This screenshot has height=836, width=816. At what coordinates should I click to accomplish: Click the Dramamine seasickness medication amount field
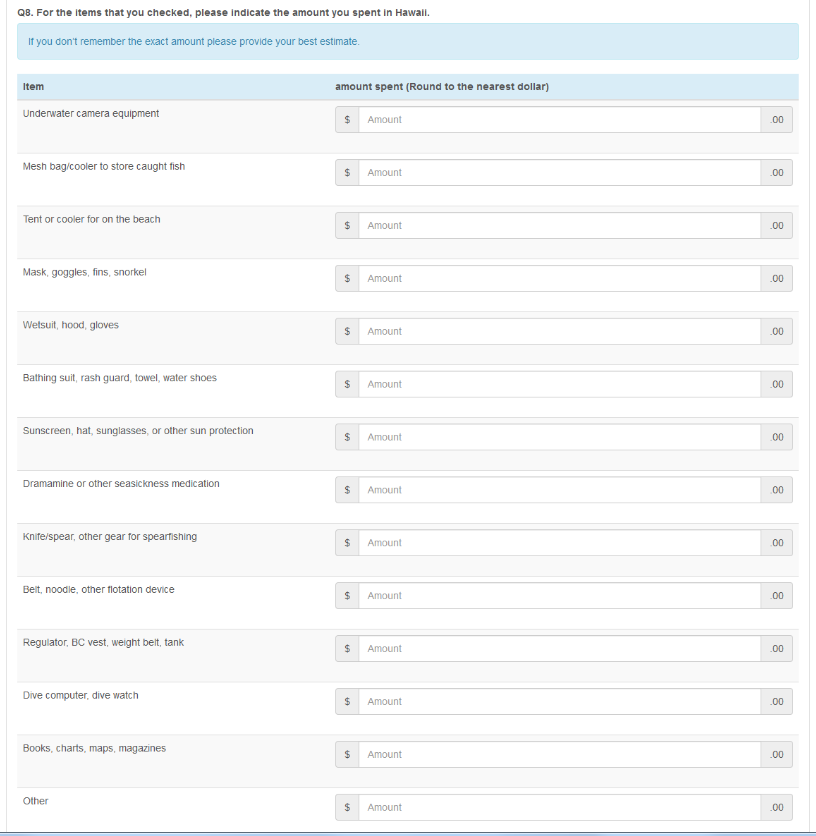coord(560,490)
